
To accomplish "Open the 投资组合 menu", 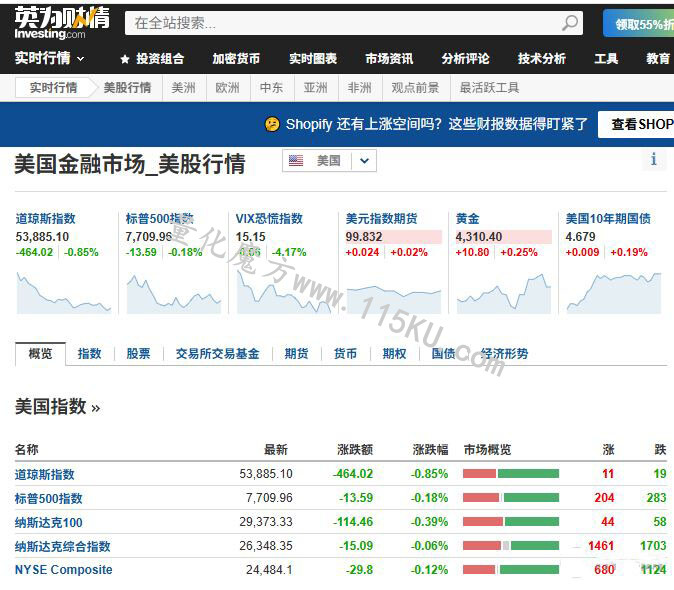I will point(160,58).
